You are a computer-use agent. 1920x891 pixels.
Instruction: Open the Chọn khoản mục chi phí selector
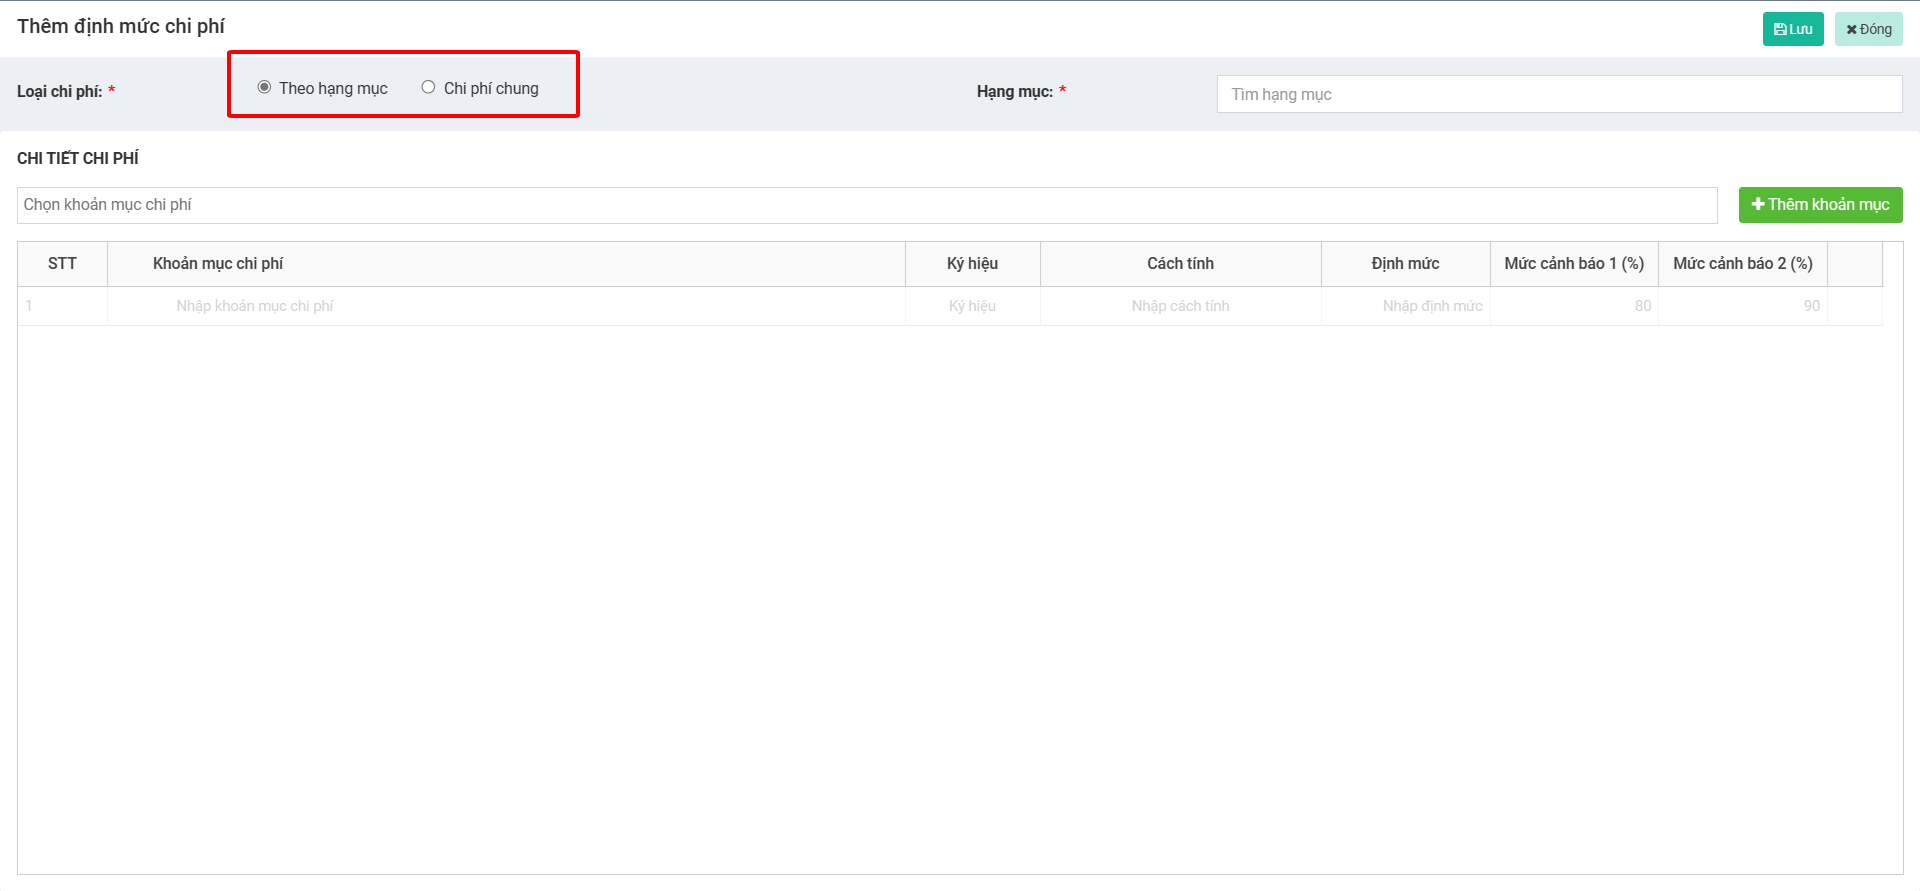pyautogui.click(x=866, y=205)
